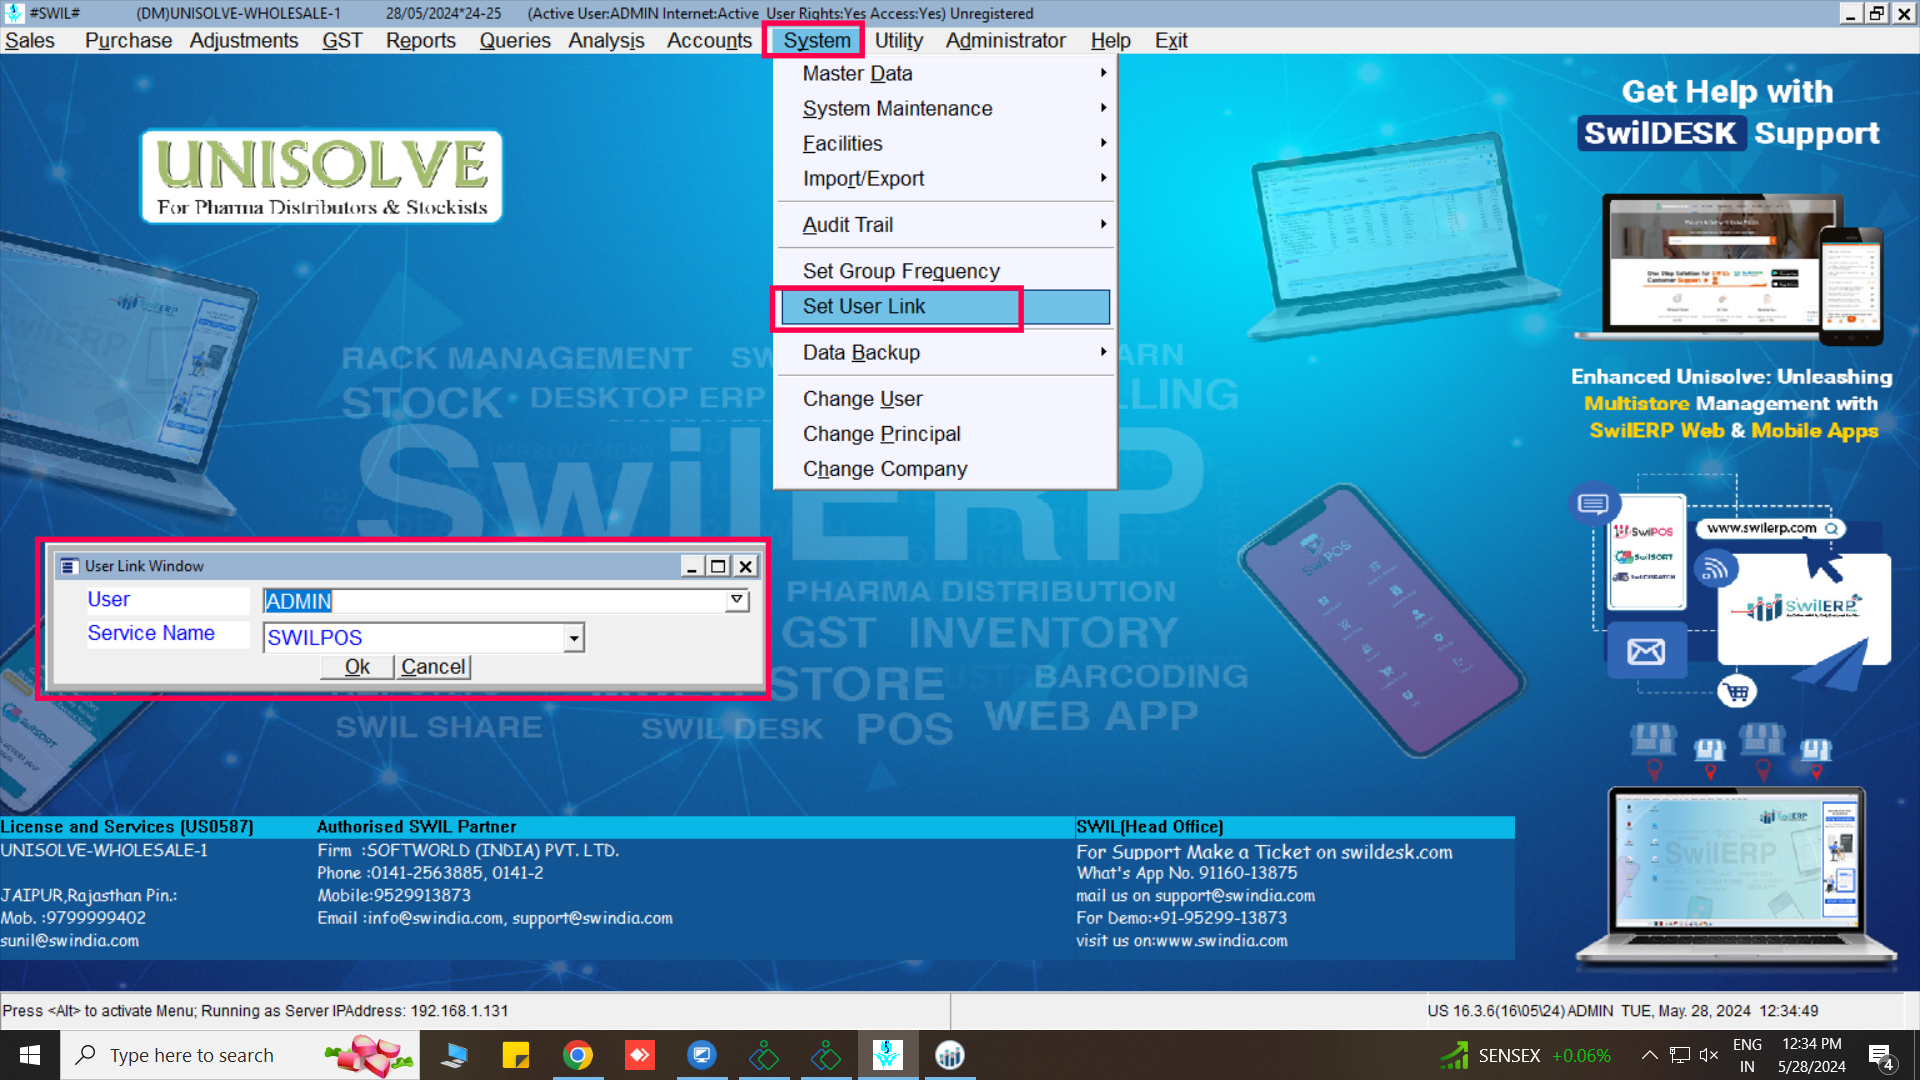
Task: Expand the System Maintenance submenu
Action: (945, 108)
